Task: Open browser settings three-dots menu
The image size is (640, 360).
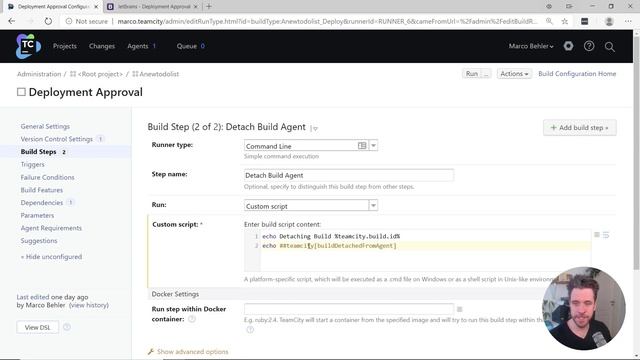Action: point(628,21)
